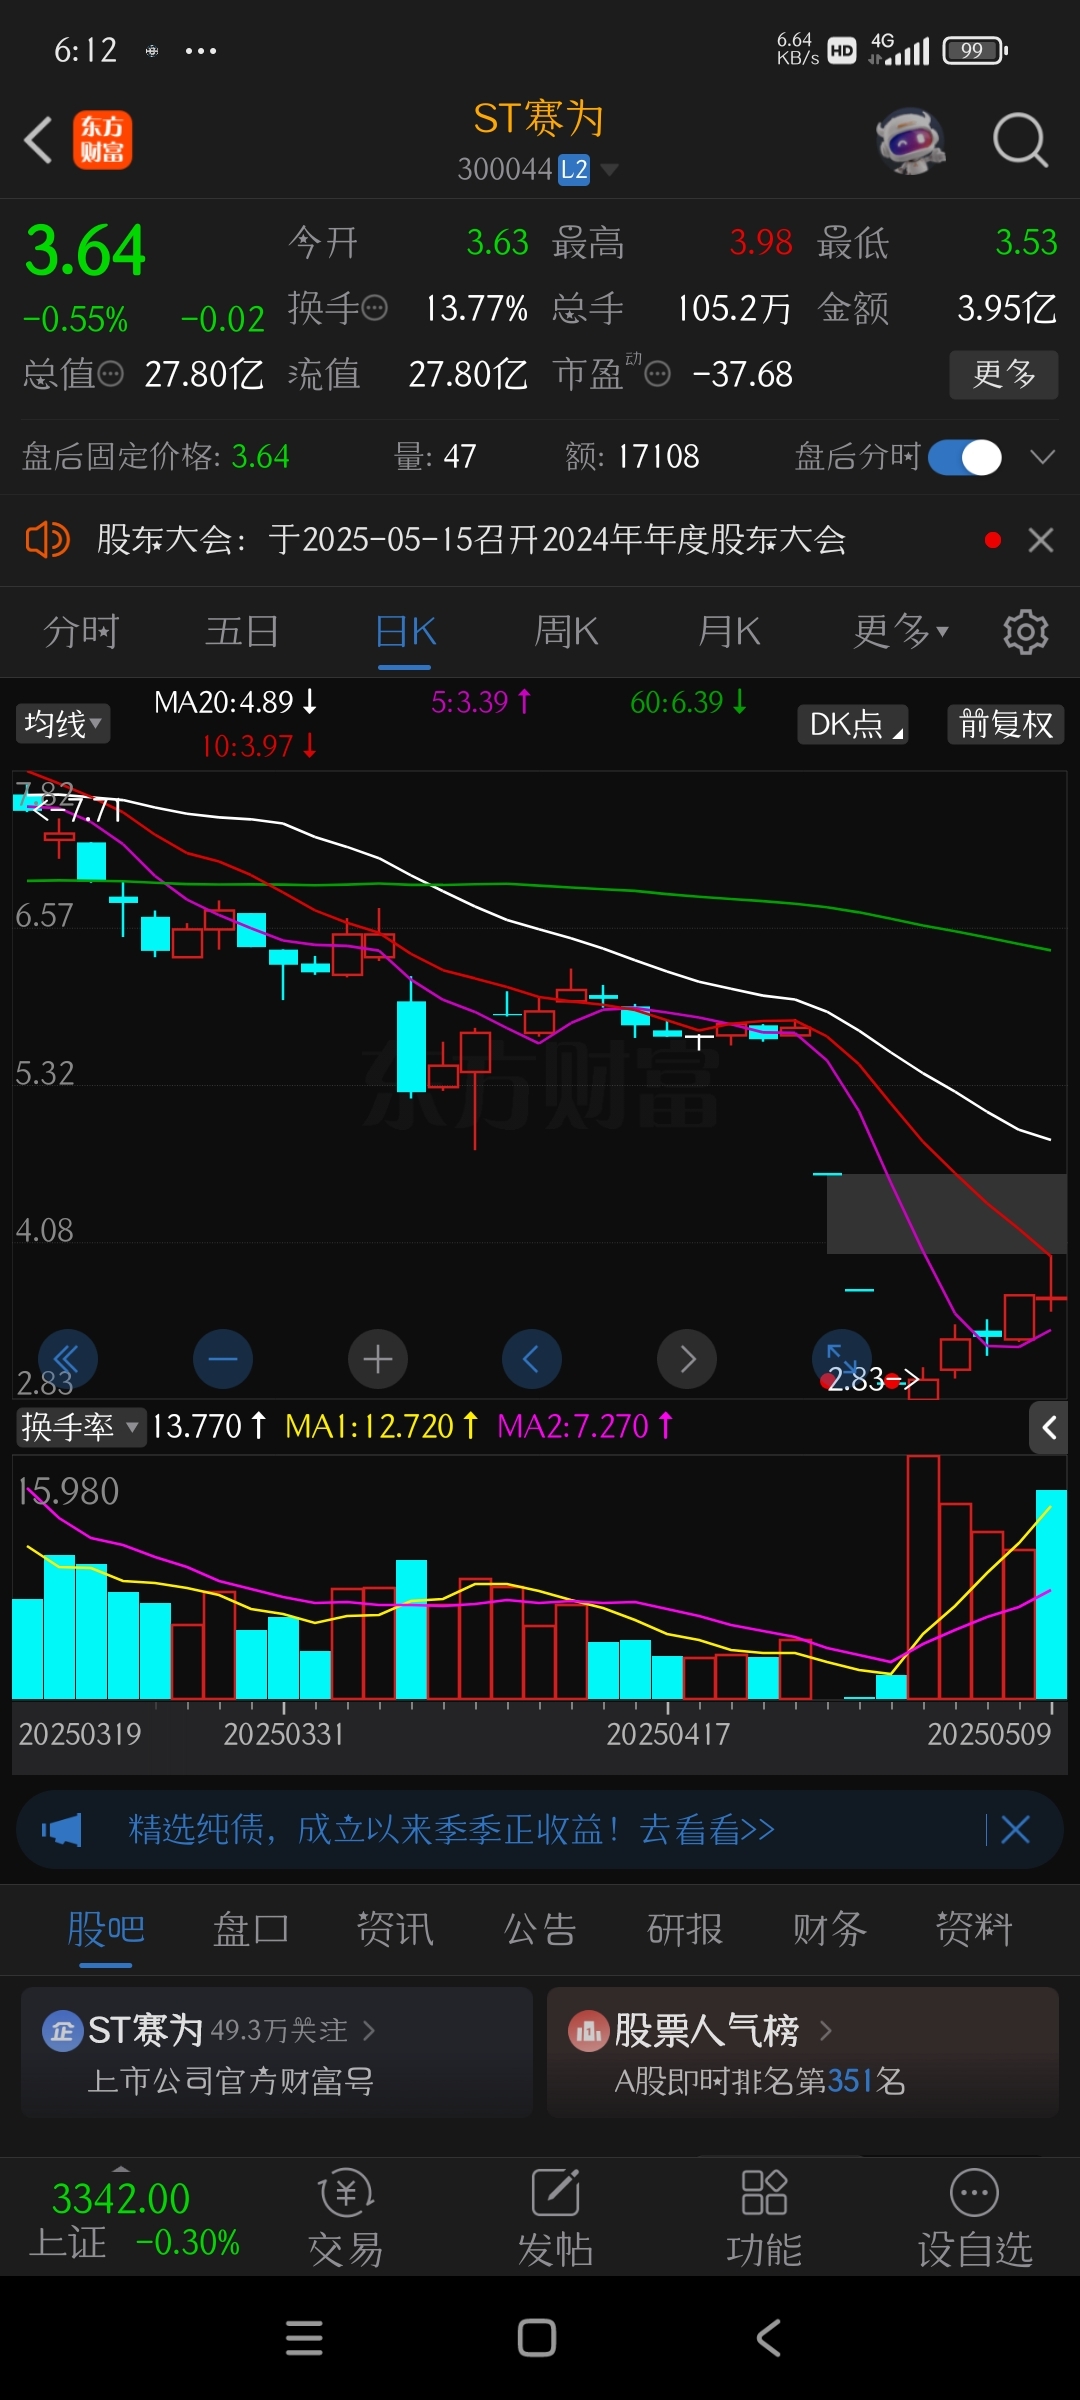Expand chart to fullscreen icon
The image size is (1080, 2400).
click(x=841, y=1359)
